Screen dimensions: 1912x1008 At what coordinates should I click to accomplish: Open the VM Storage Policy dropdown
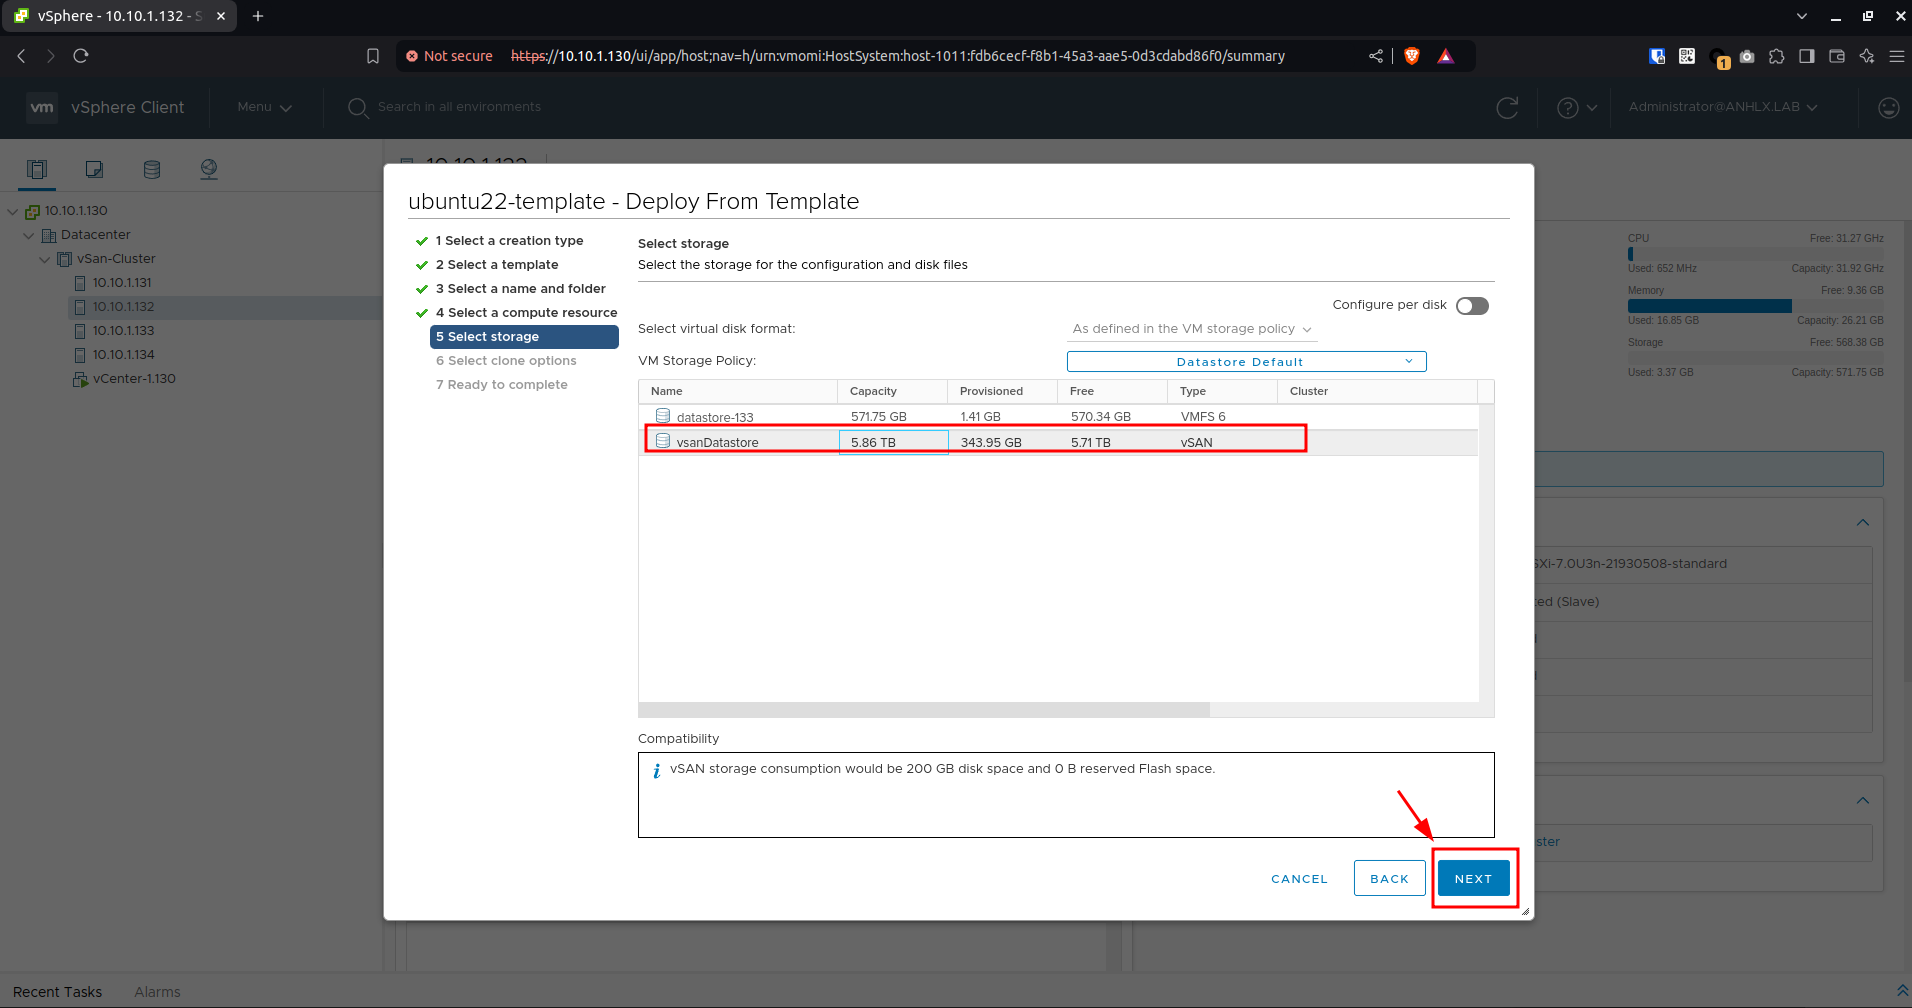pos(1246,362)
